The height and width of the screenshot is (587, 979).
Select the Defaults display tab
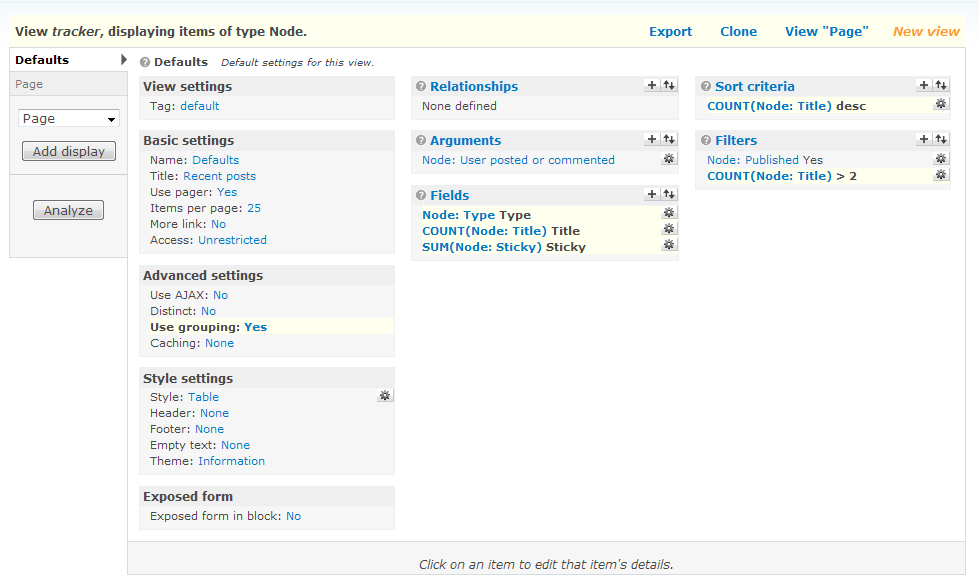pos(42,60)
